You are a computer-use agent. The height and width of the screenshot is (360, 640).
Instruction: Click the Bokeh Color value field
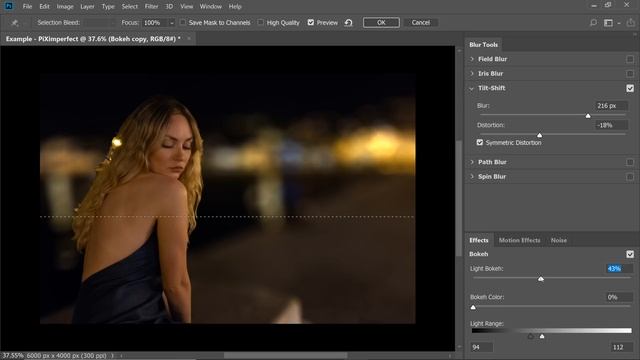(x=618, y=297)
